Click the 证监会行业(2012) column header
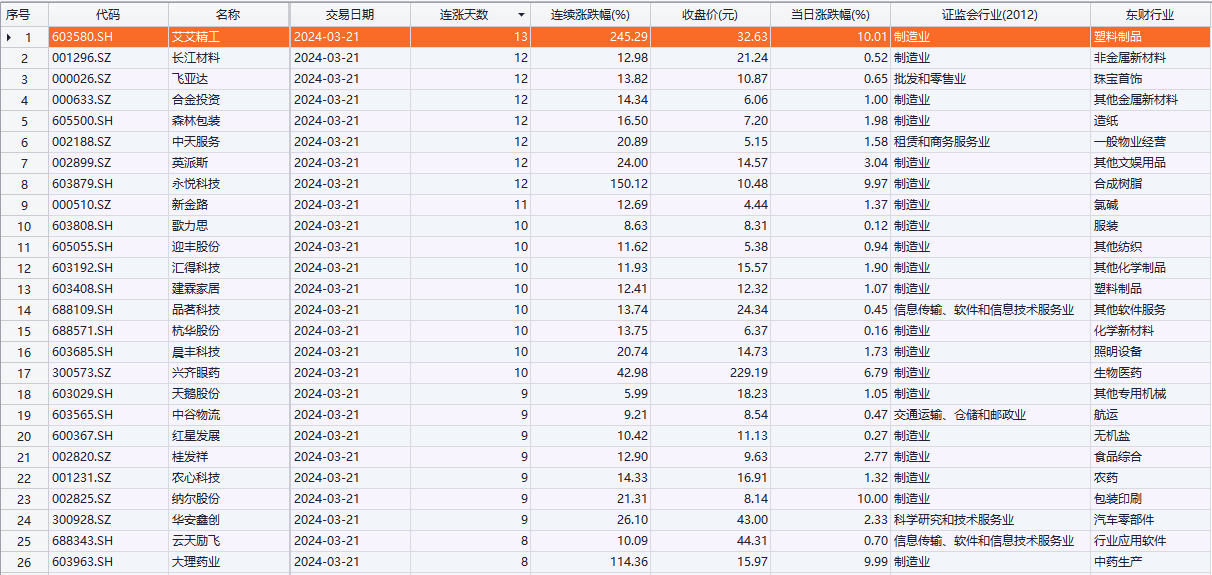The width and height of the screenshot is (1212, 575). (x=989, y=15)
